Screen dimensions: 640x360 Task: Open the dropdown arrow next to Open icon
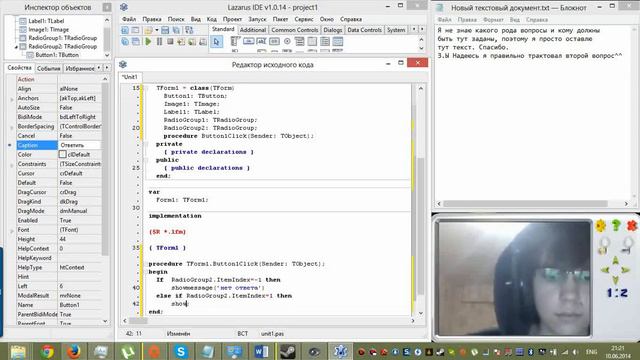tap(156, 30)
